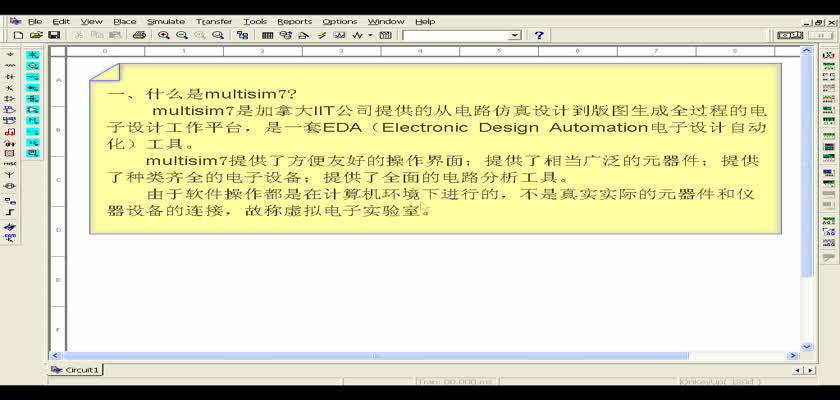Toggle the project hierarchy view icon

[243, 35]
